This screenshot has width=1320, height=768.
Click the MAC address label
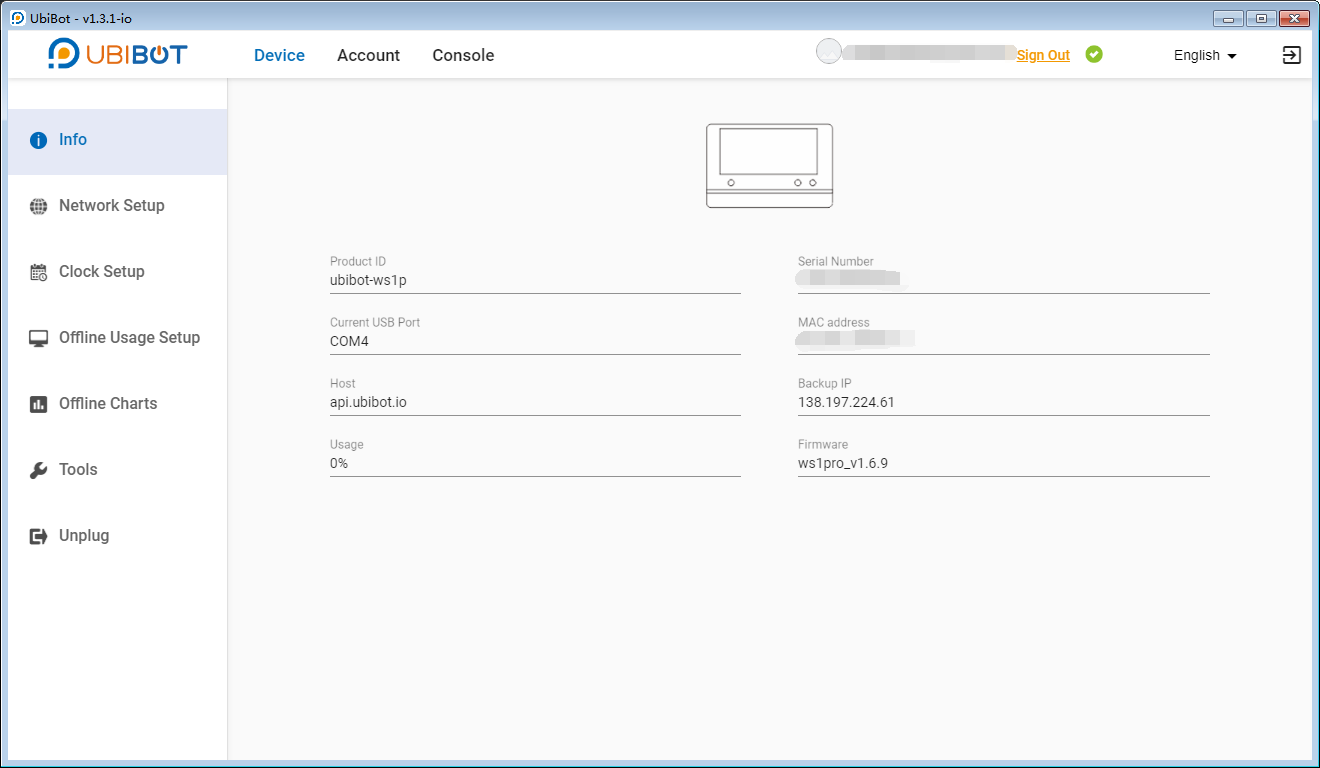tap(834, 323)
